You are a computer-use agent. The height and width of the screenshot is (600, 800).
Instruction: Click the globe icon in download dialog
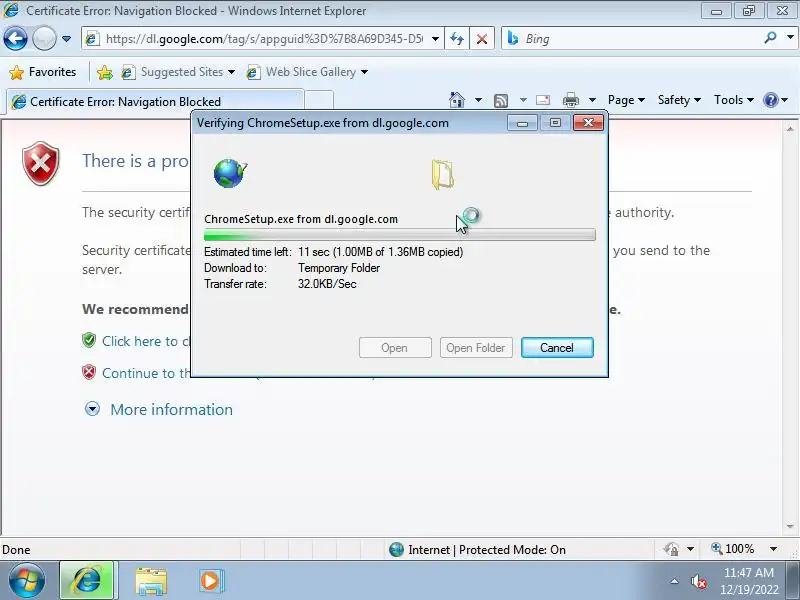click(x=231, y=173)
